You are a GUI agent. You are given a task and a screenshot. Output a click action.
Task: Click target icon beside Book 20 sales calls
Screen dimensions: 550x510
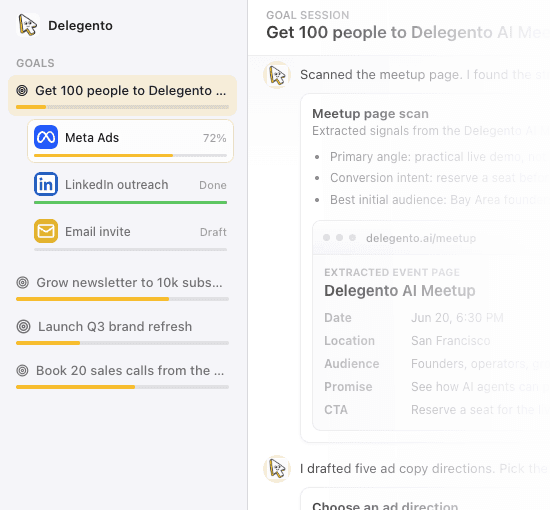tap(22, 370)
